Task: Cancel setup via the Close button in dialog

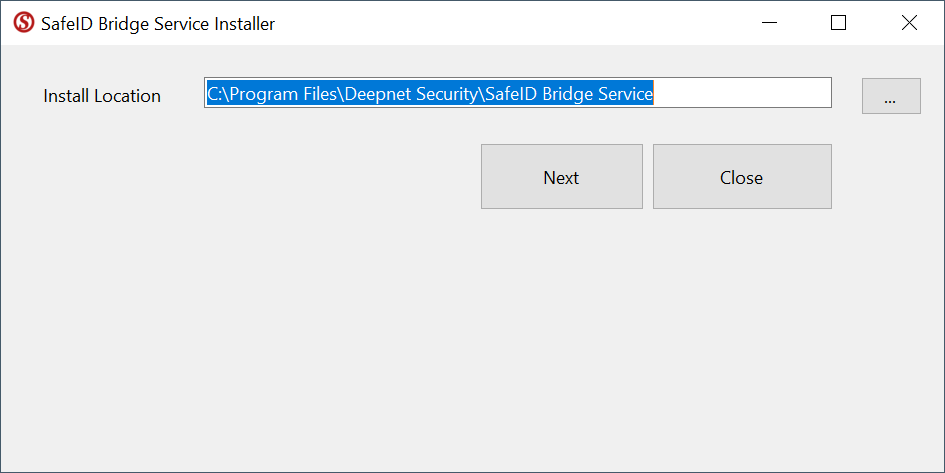Action: [x=741, y=177]
